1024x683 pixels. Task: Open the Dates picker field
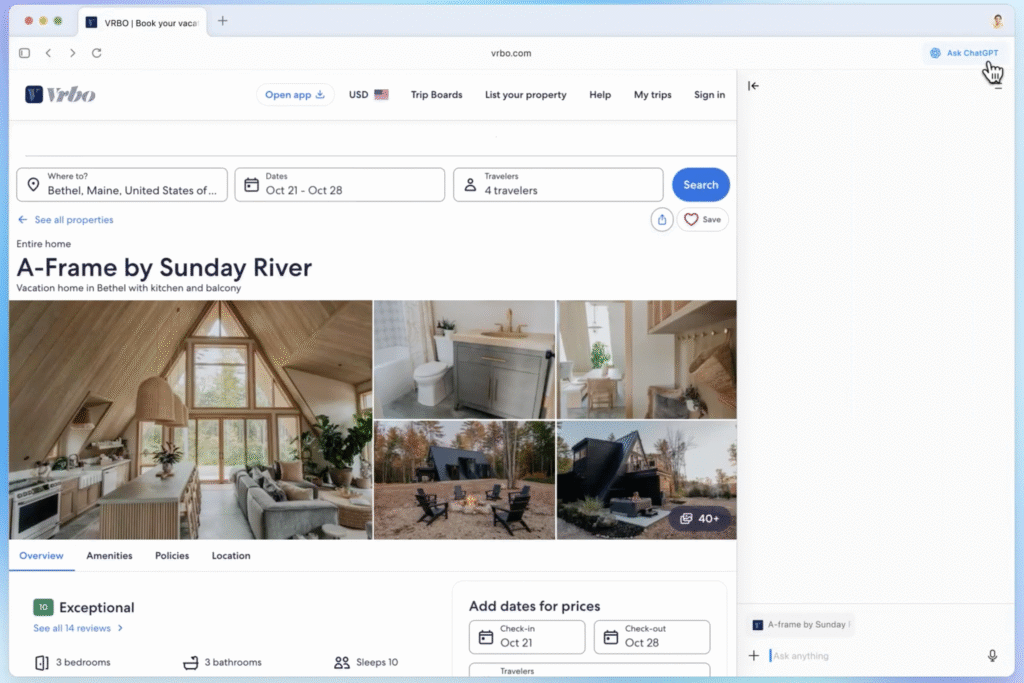[340, 185]
